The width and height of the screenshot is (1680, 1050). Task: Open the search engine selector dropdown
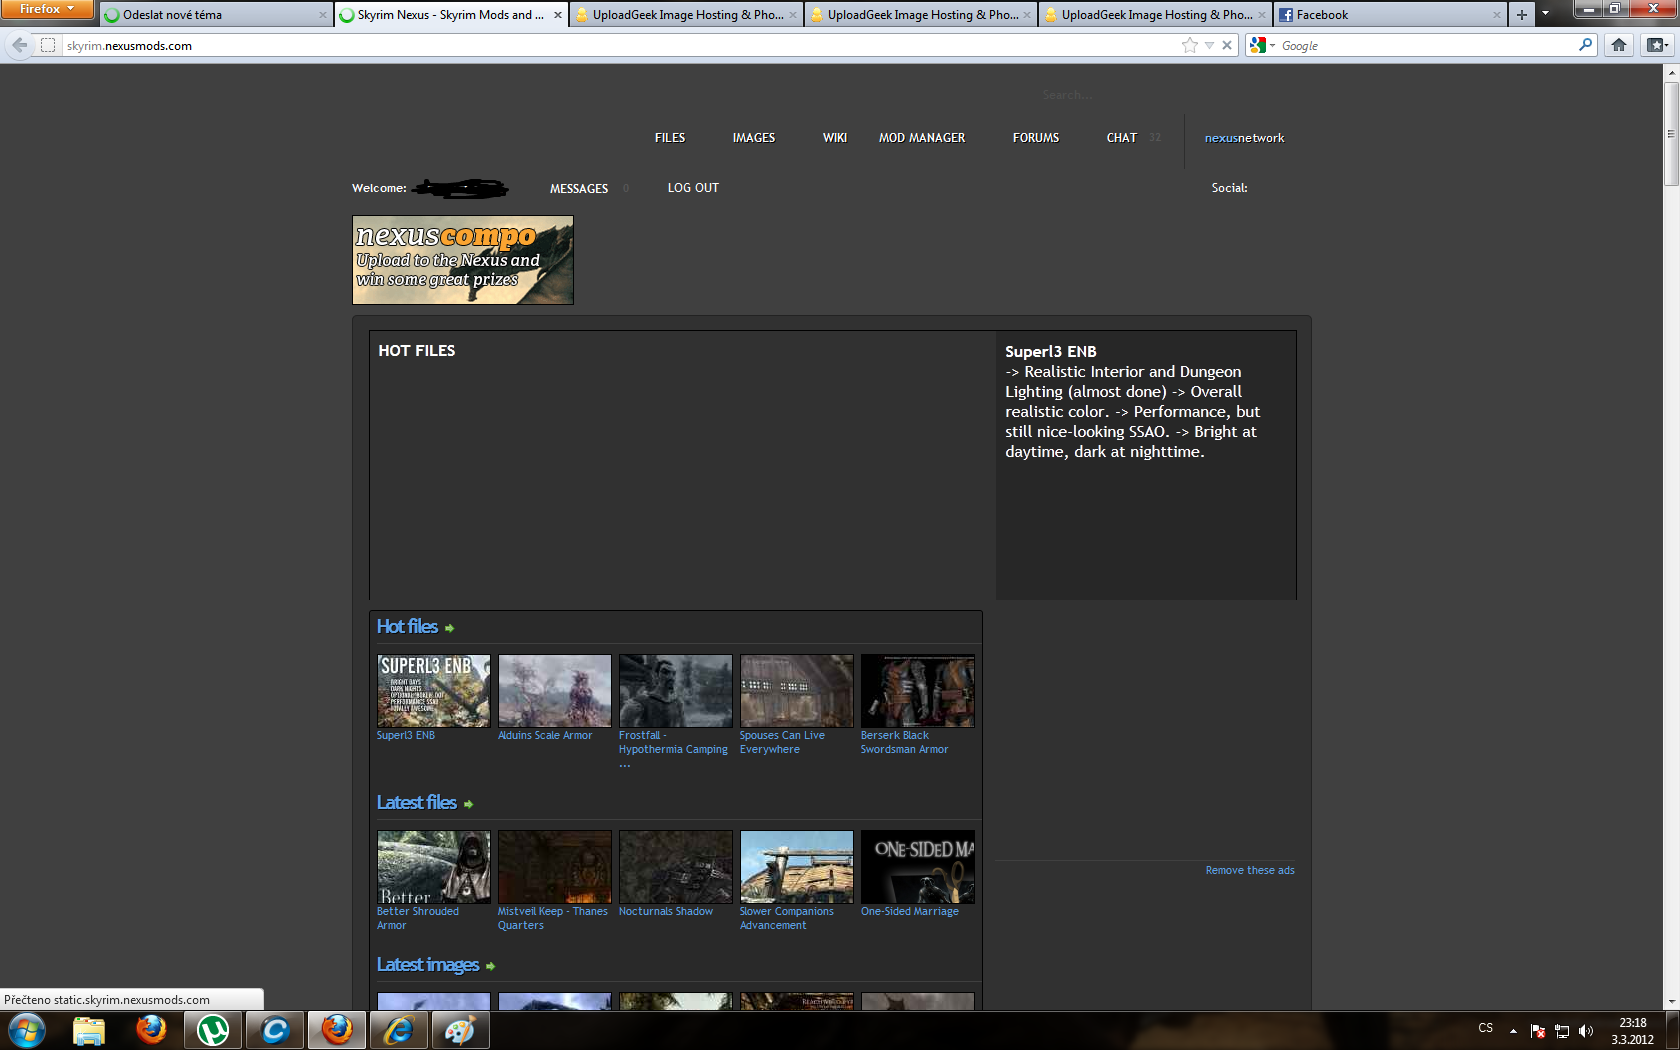click(1262, 45)
